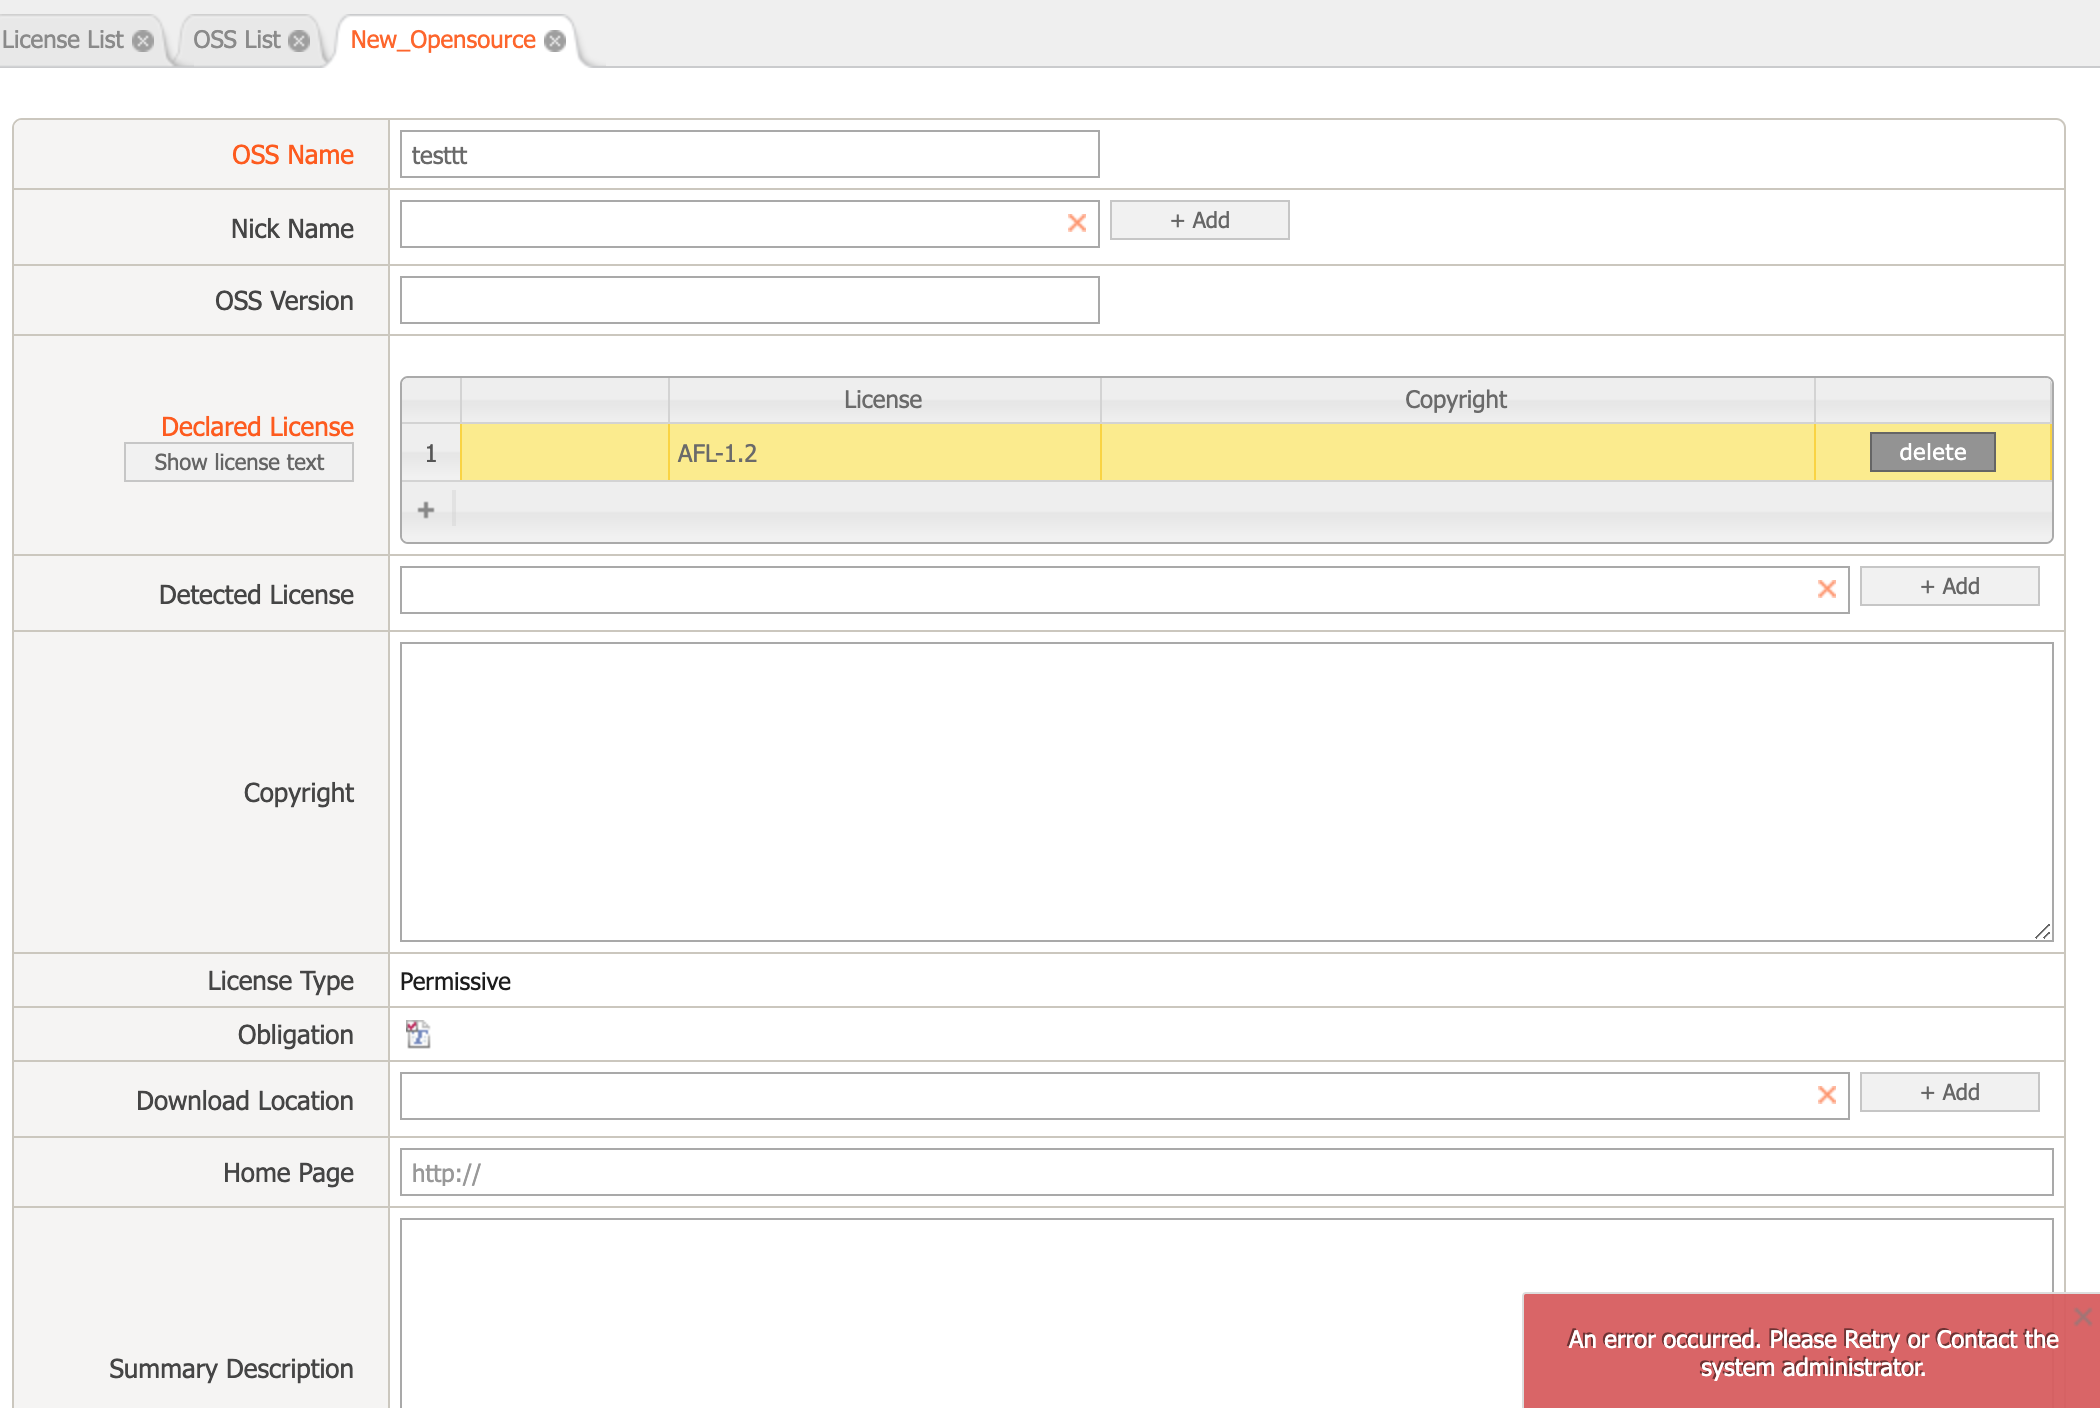Screen dimensions: 2100x1408
Task: Click into the Home Page URL field
Action: click(1226, 1172)
